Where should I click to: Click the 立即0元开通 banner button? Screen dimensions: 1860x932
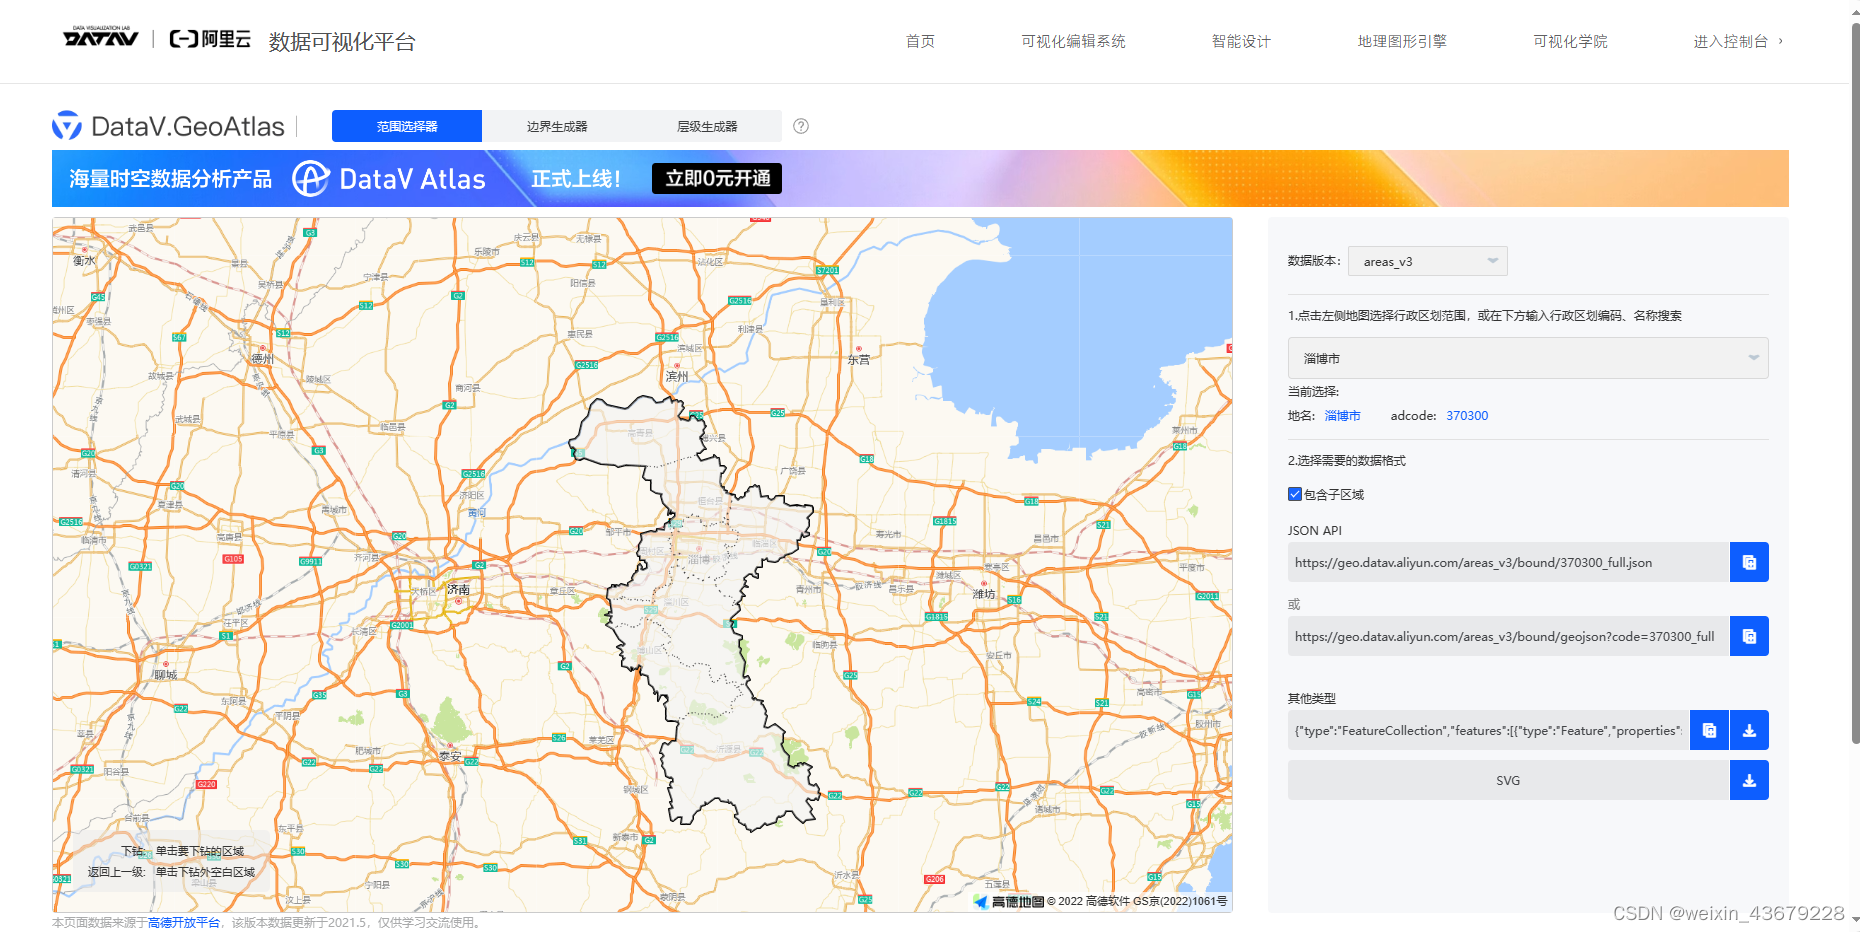[717, 178]
